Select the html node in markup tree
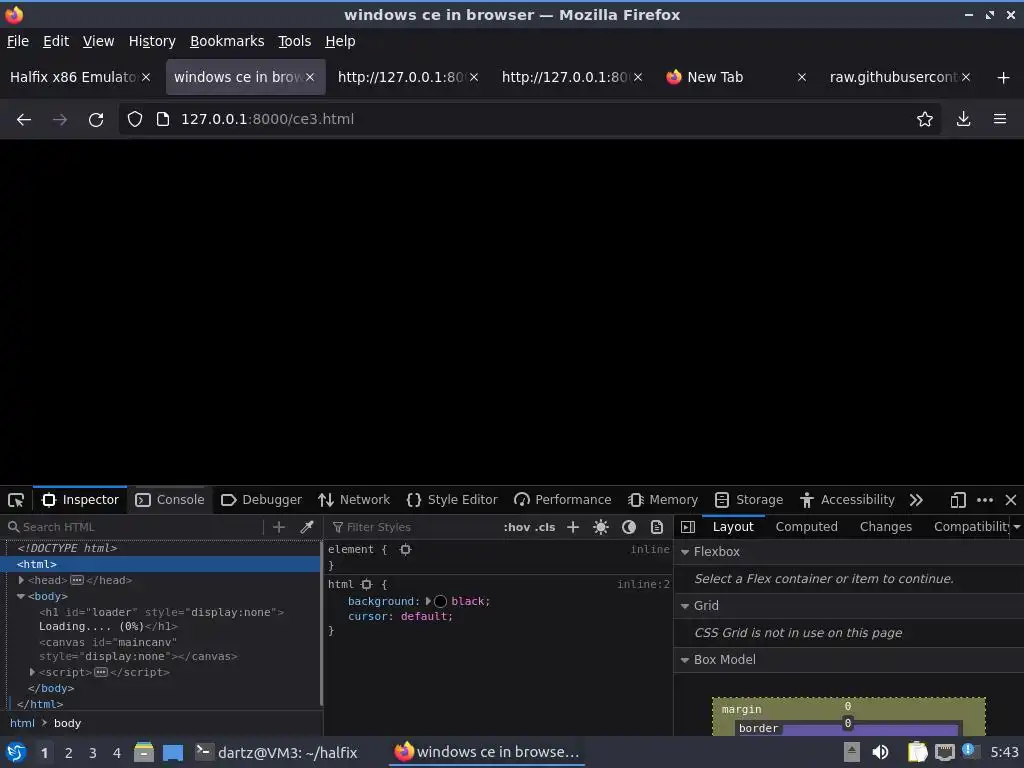The image size is (1024, 768). tap(160, 564)
